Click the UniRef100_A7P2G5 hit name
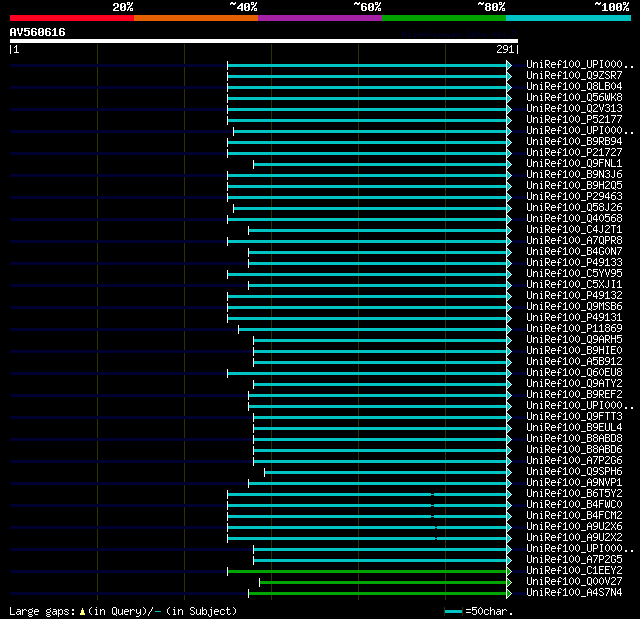This screenshot has width=640, height=619. [574, 560]
